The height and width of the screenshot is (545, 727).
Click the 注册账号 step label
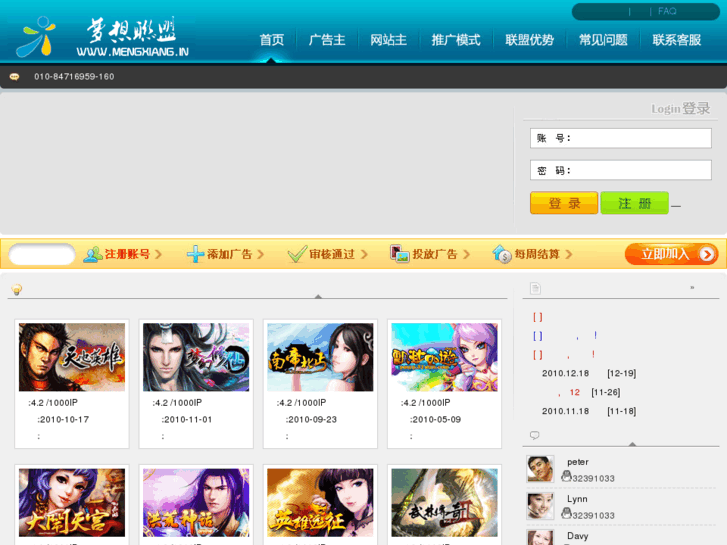click(x=128, y=254)
